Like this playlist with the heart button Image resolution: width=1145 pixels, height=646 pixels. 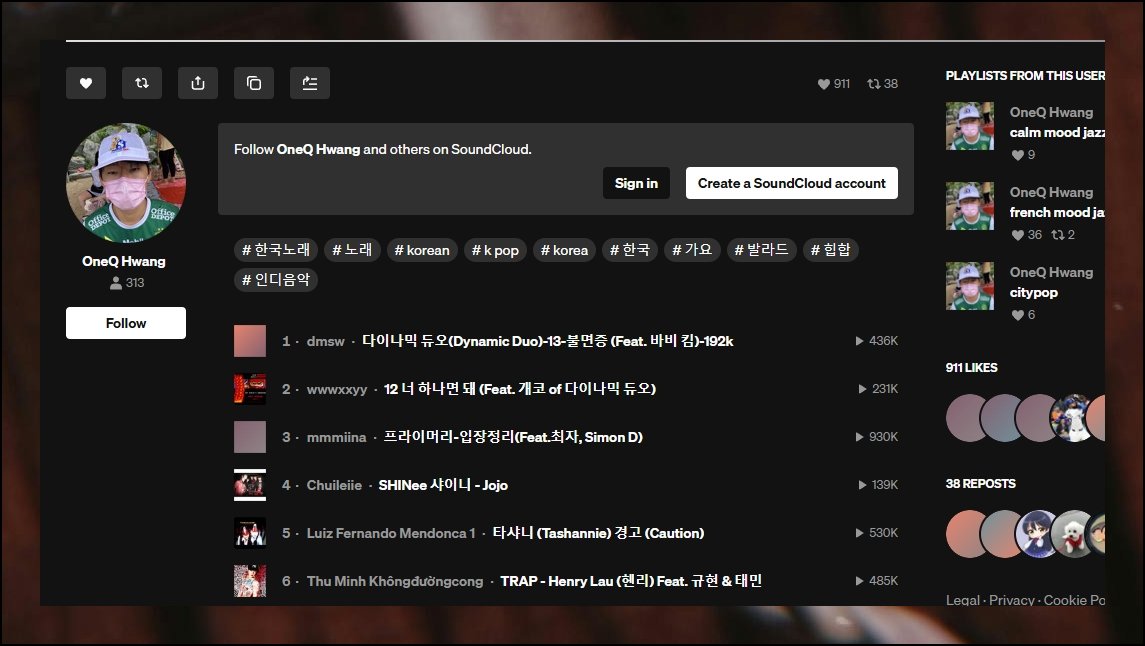click(x=85, y=83)
